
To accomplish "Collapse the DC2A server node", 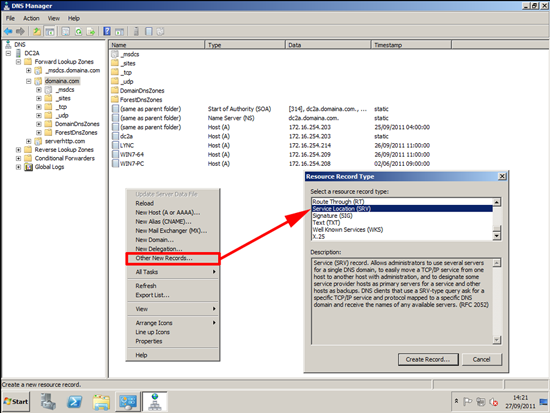I will point(8,53).
